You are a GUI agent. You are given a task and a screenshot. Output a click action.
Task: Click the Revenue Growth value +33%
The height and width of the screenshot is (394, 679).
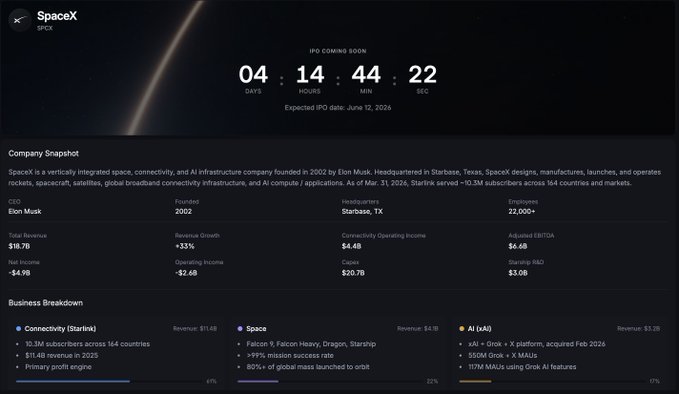pos(185,246)
